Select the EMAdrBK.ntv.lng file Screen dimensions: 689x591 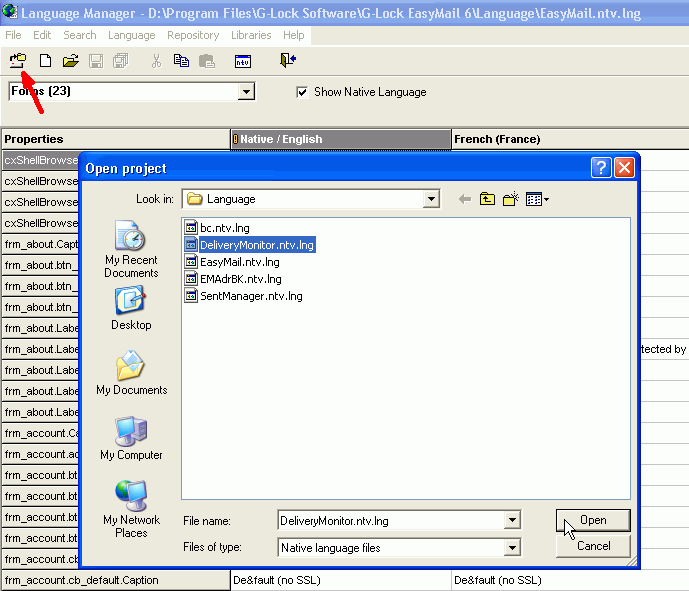click(233, 279)
